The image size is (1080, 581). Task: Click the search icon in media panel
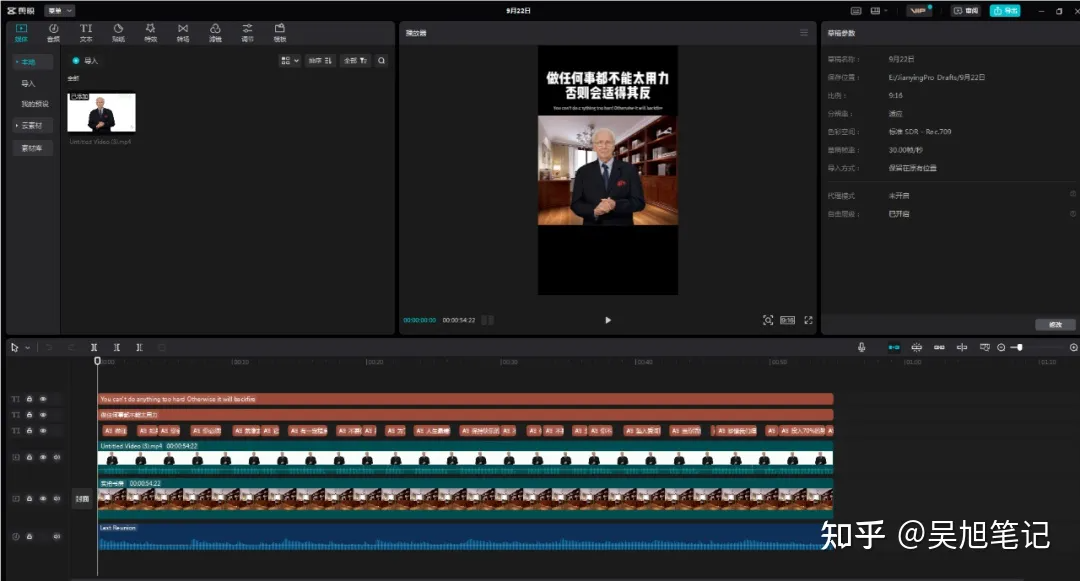[381, 61]
